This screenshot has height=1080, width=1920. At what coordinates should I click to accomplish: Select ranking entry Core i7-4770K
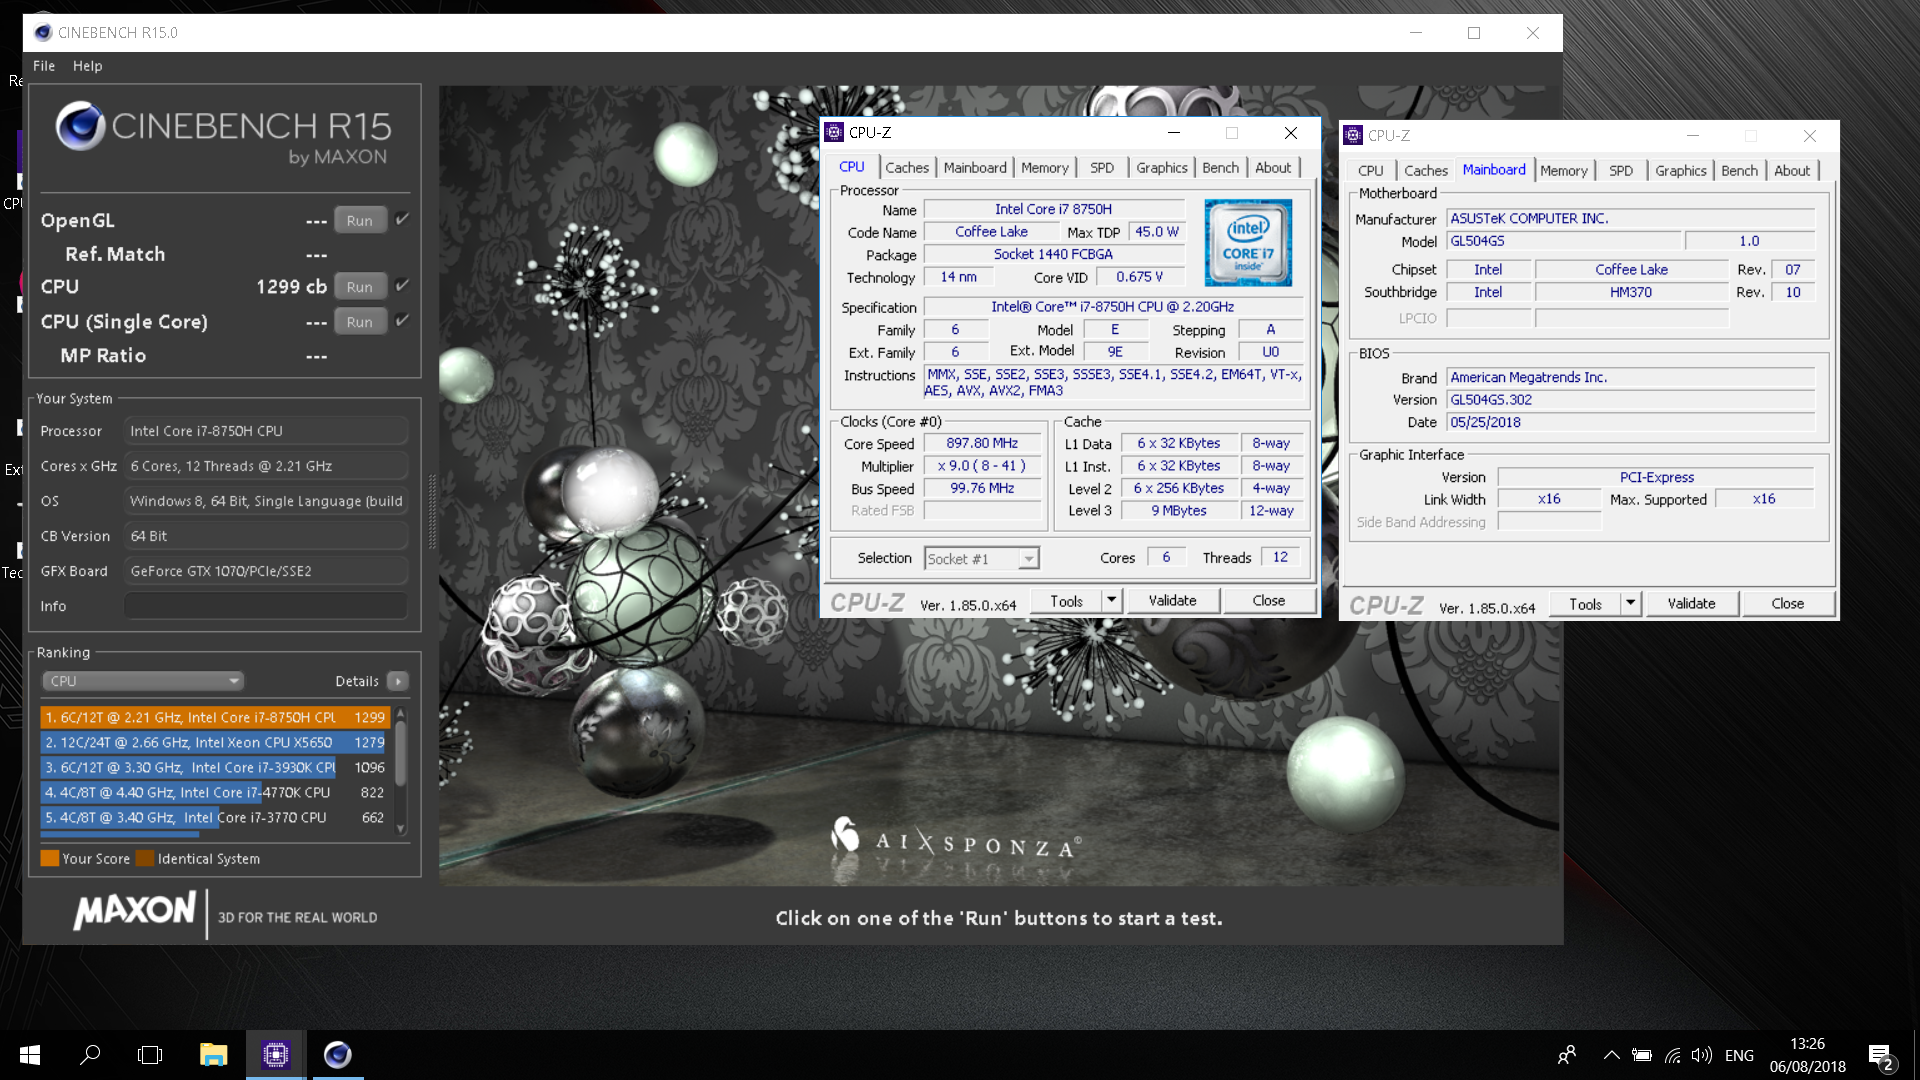[215, 792]
